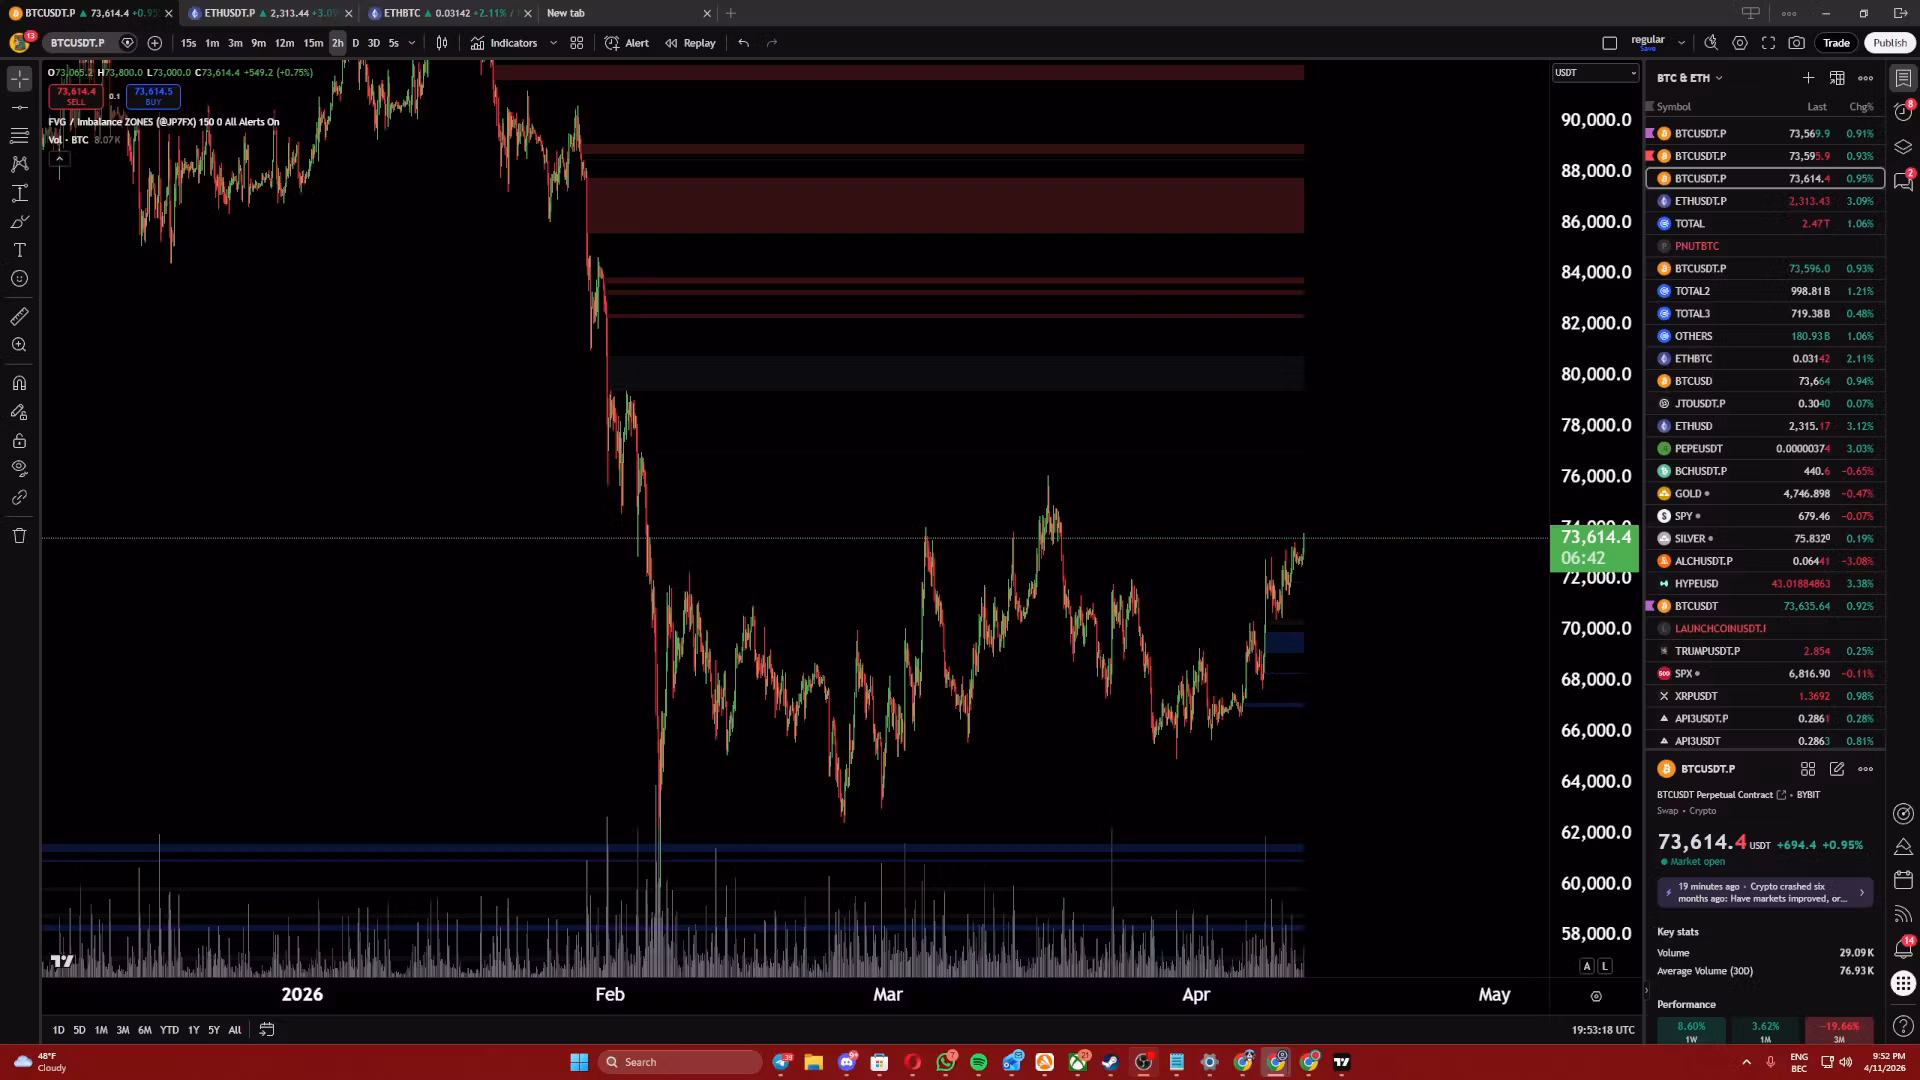Publish the chart idea
Viewport: 1920px width, 1080px height.
click(x=1889, y=43)
